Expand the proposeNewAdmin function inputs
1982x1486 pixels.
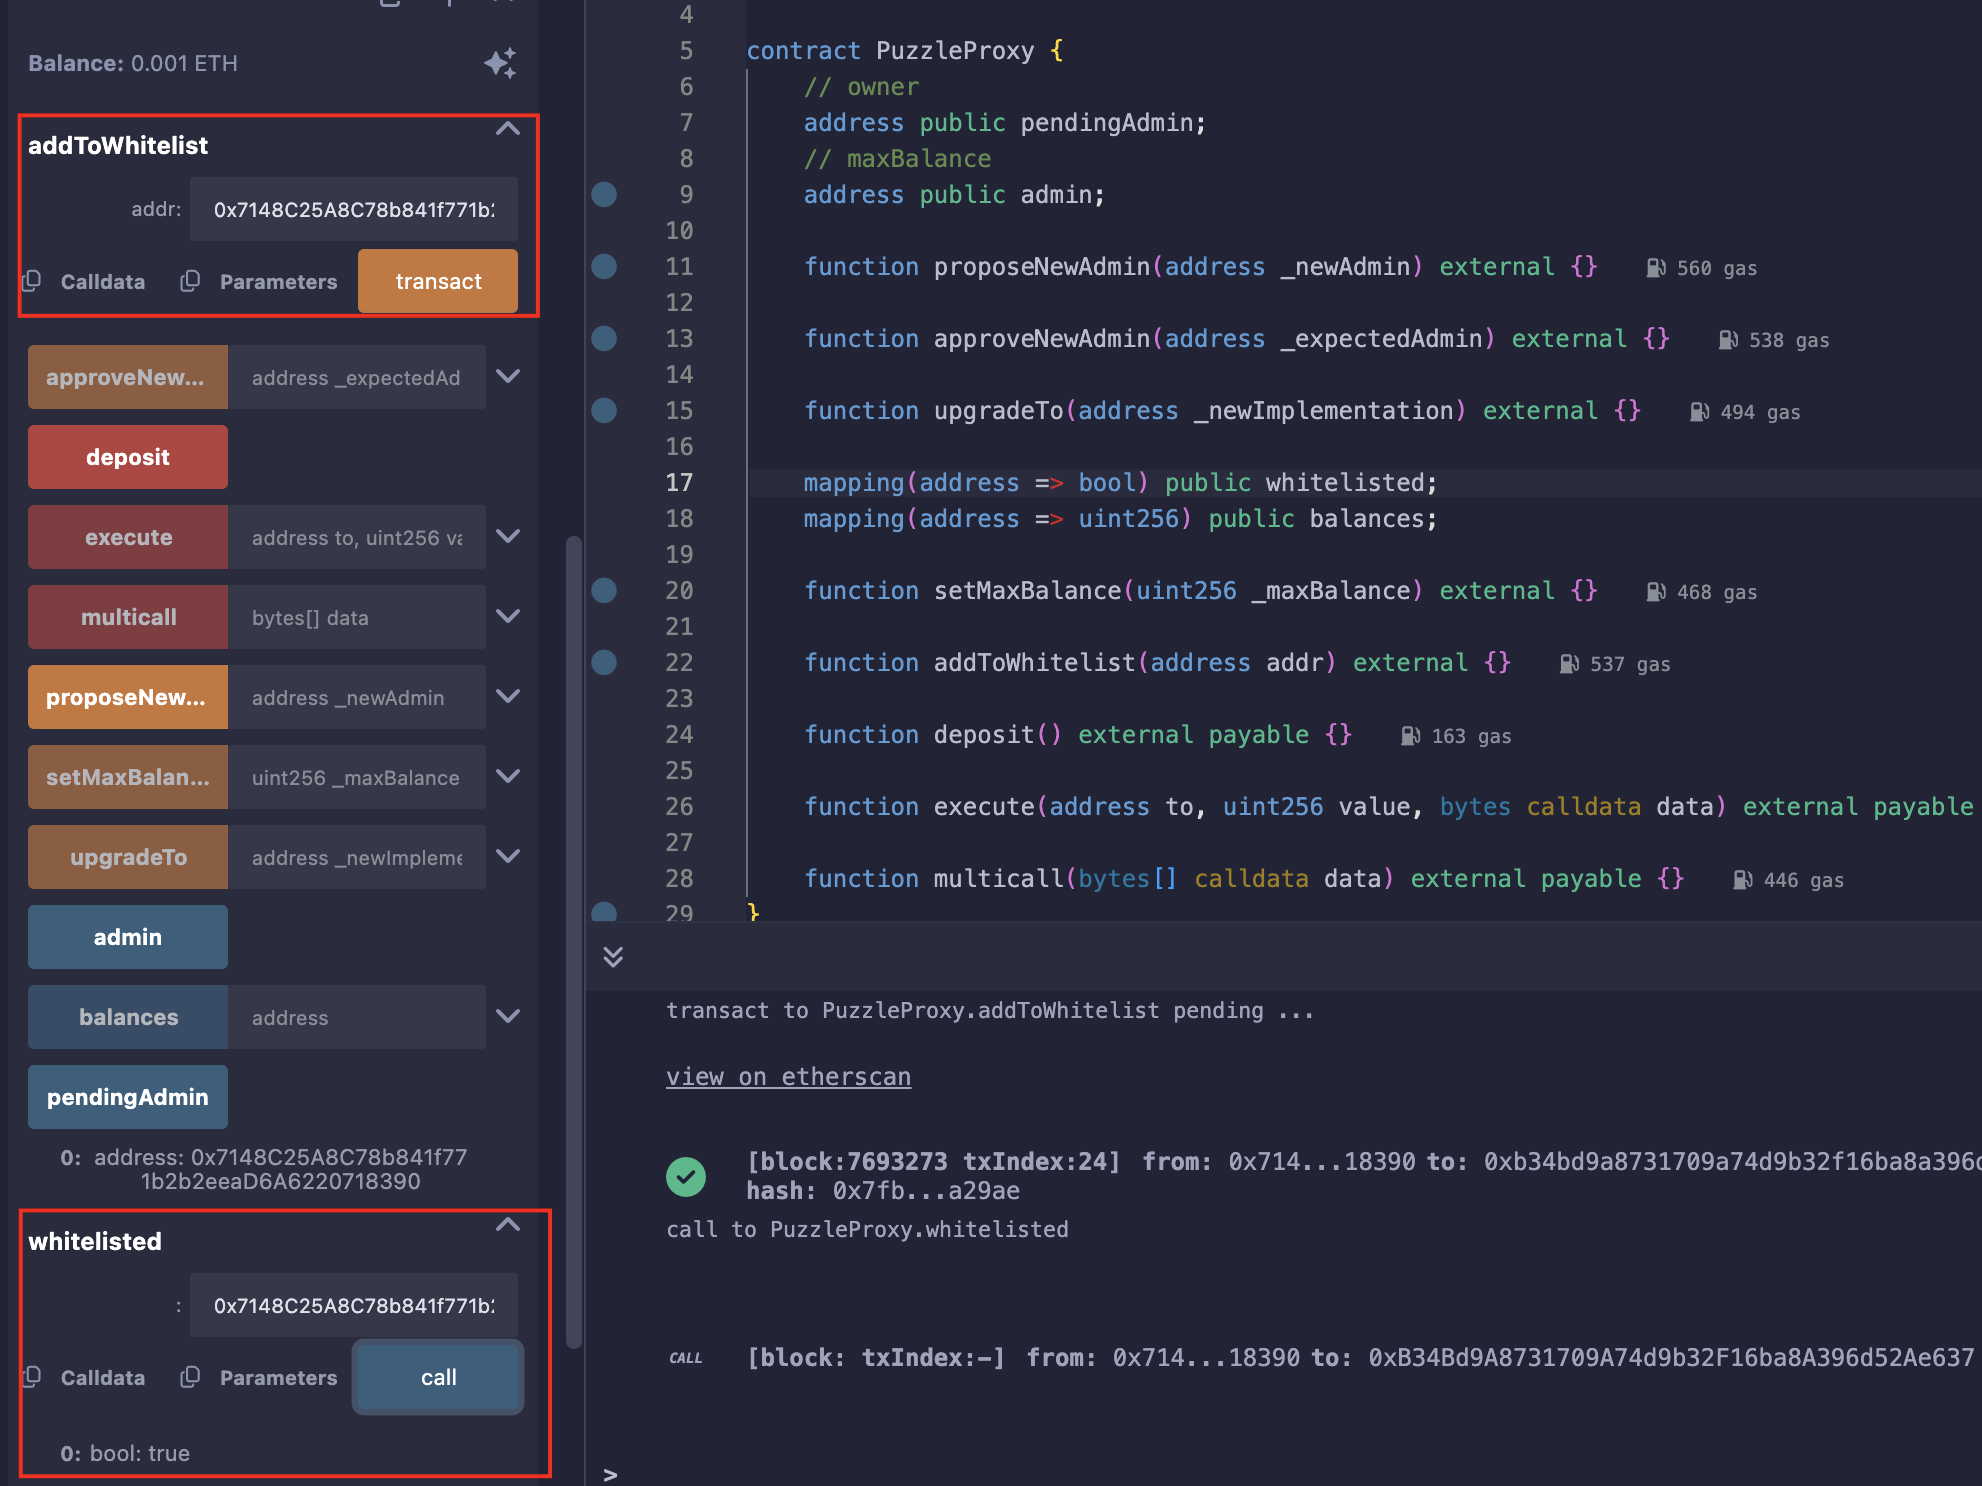(x=508, y=696)
